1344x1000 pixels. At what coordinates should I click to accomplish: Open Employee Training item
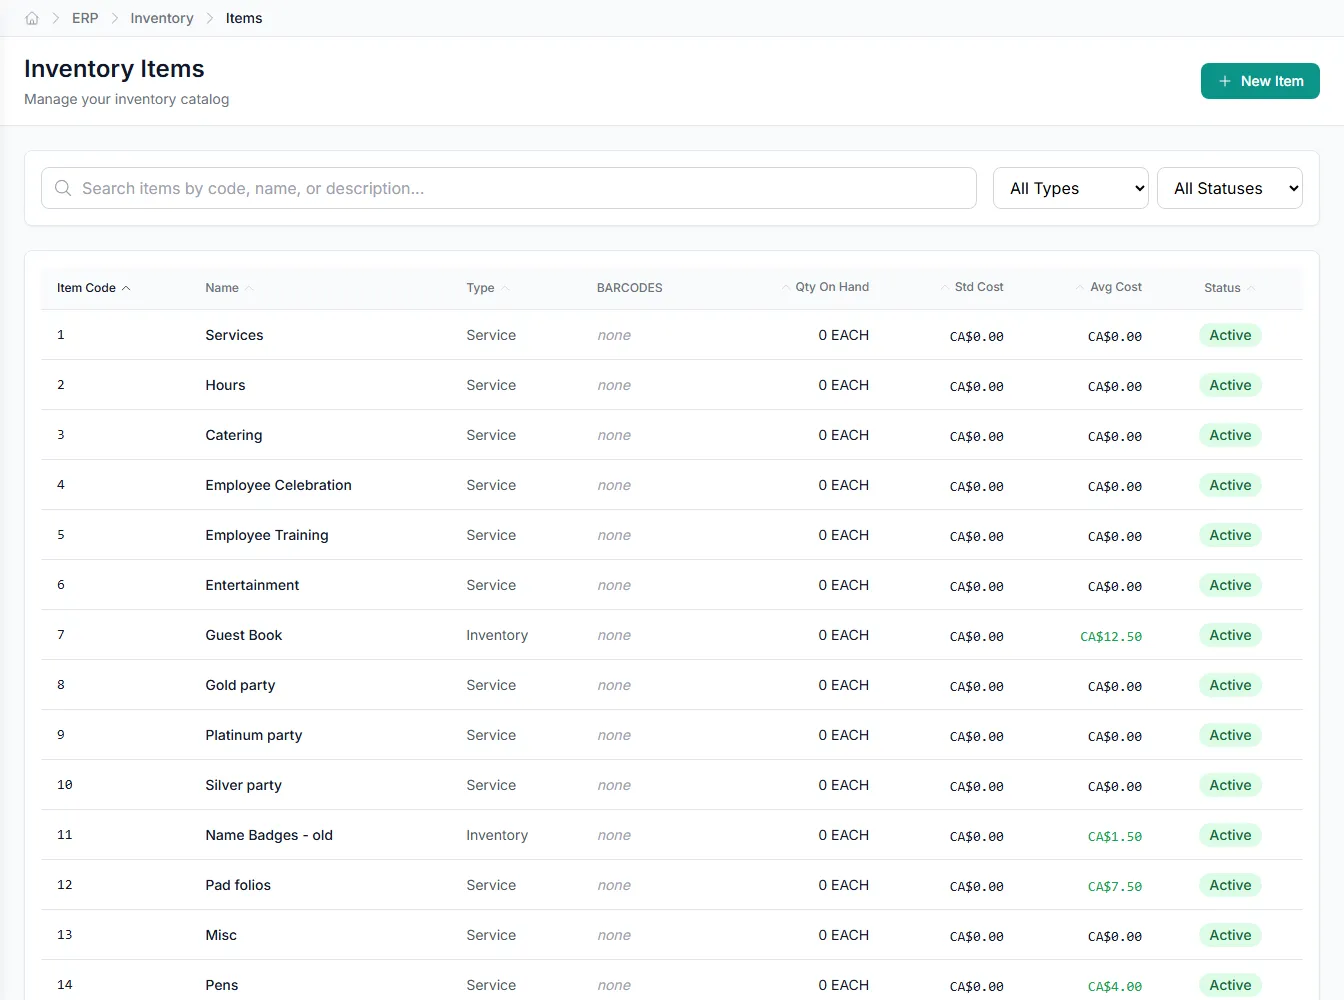point(267,535)
